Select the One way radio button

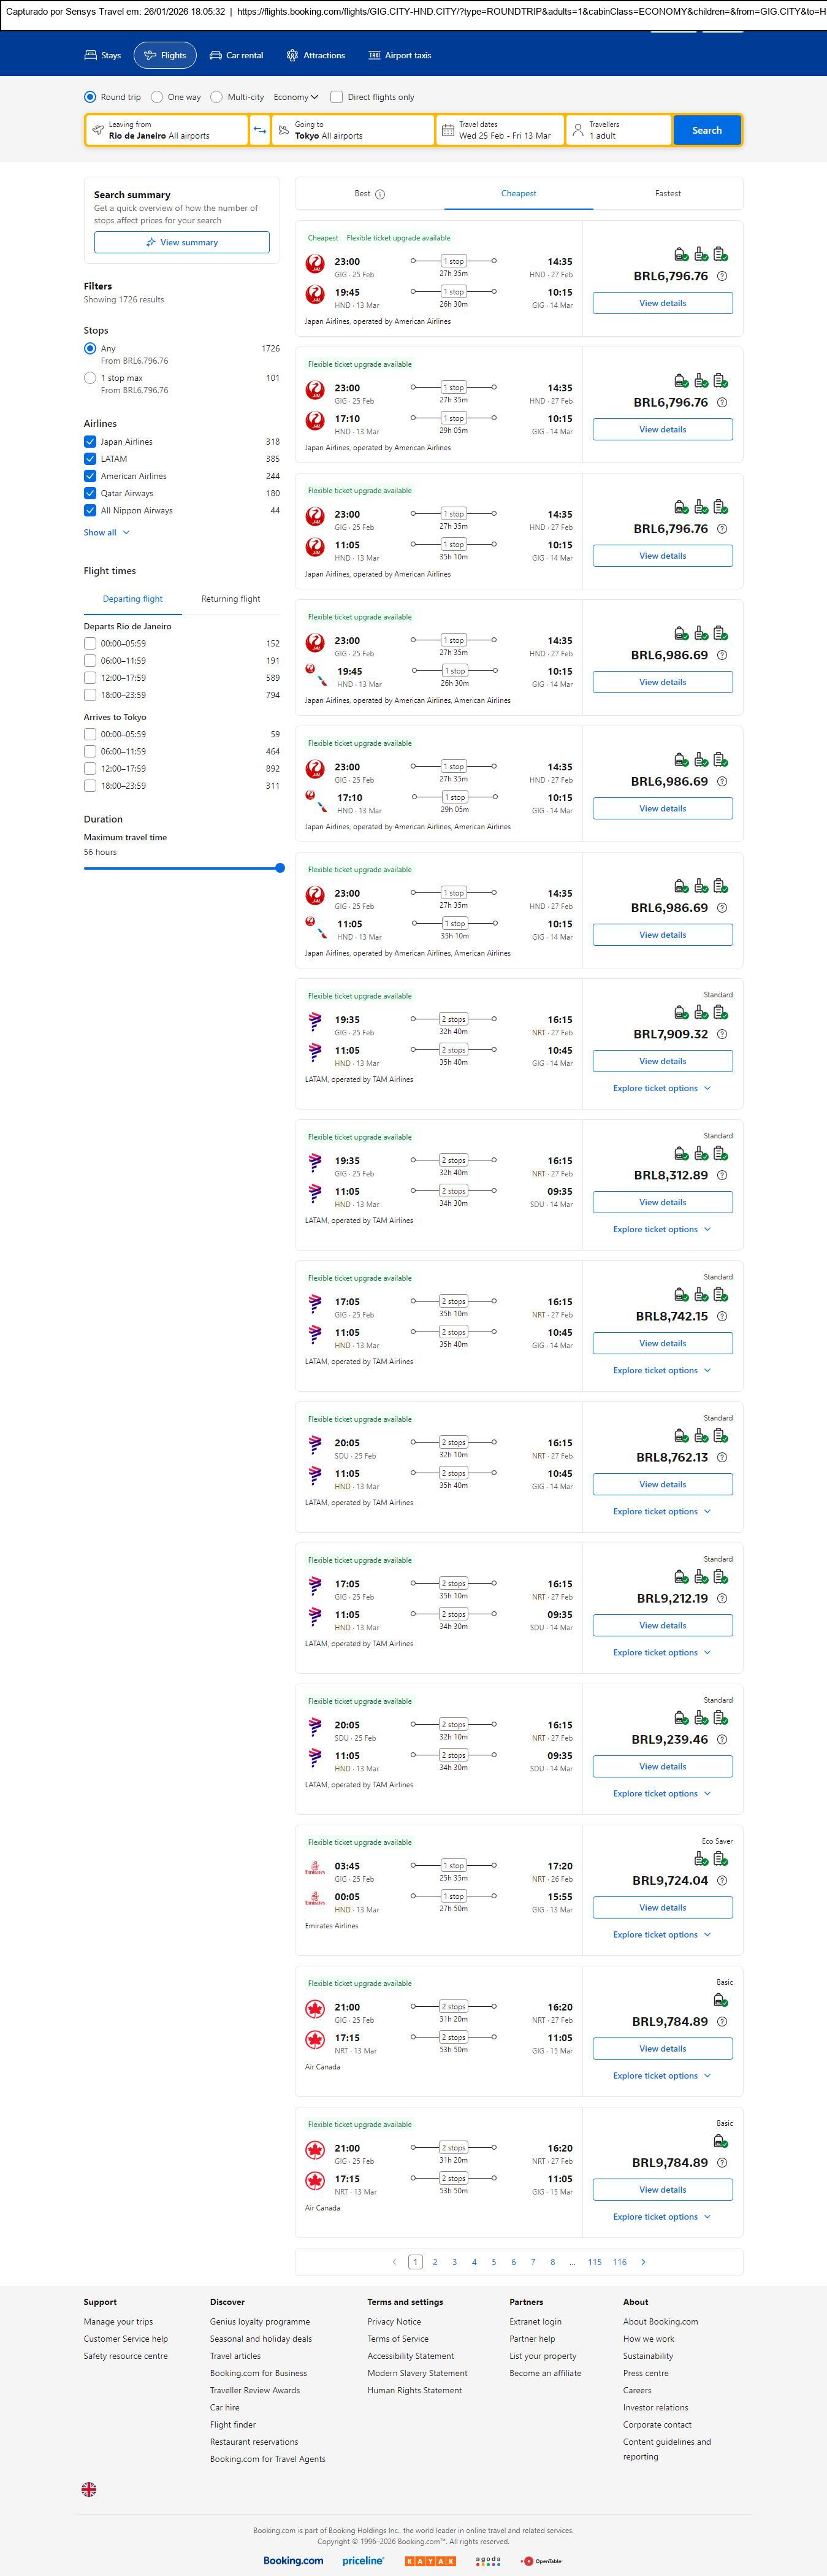pos(157,97)
